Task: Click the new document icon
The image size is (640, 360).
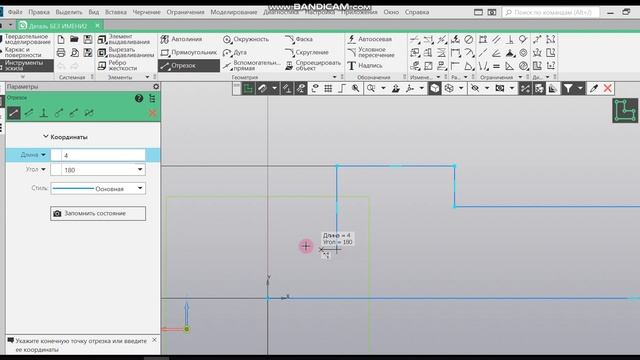Action: coord(61,40)
